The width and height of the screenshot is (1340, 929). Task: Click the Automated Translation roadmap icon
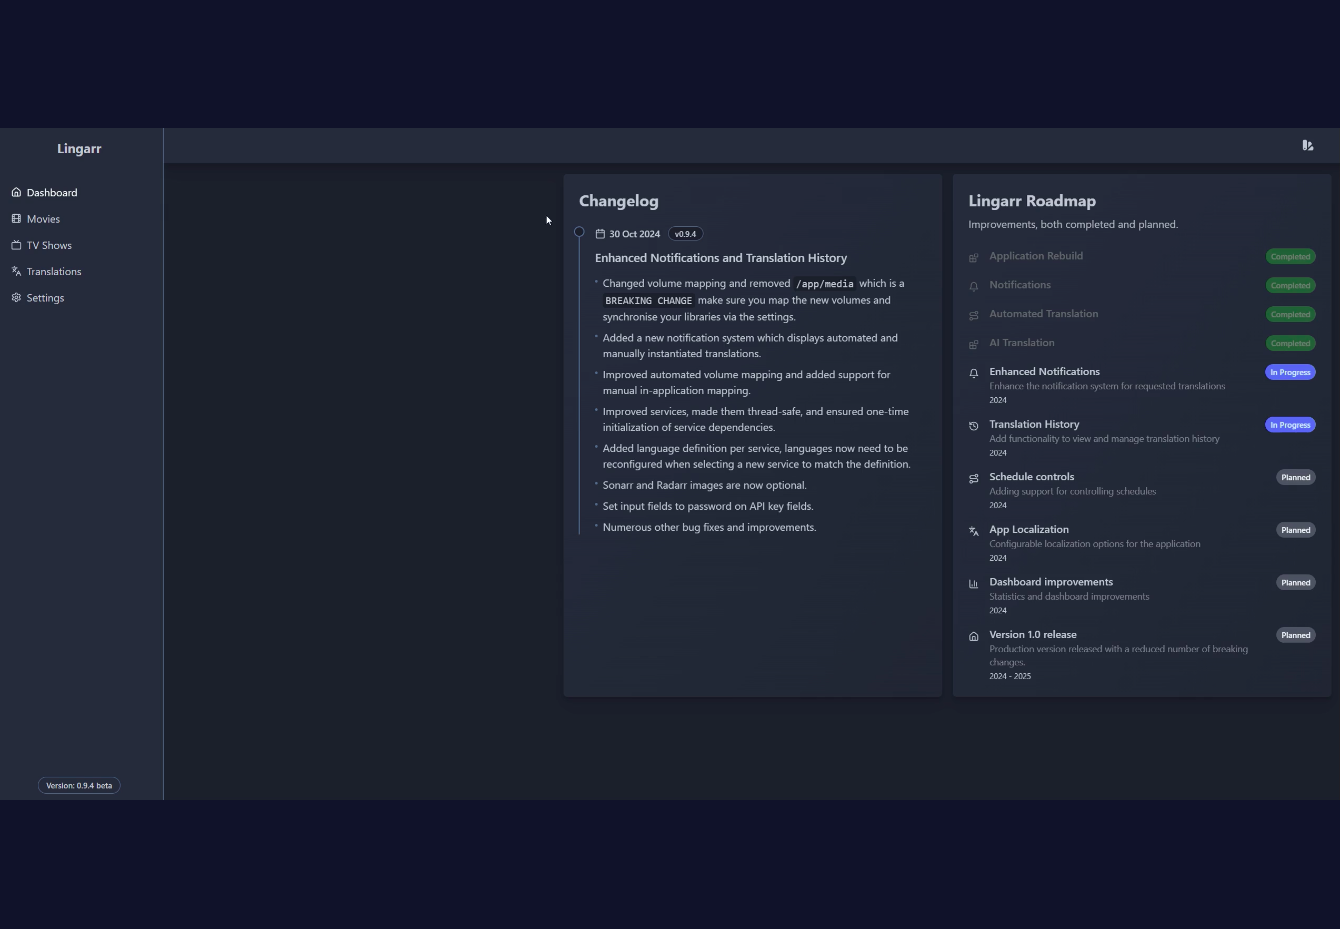coord(974,315)
